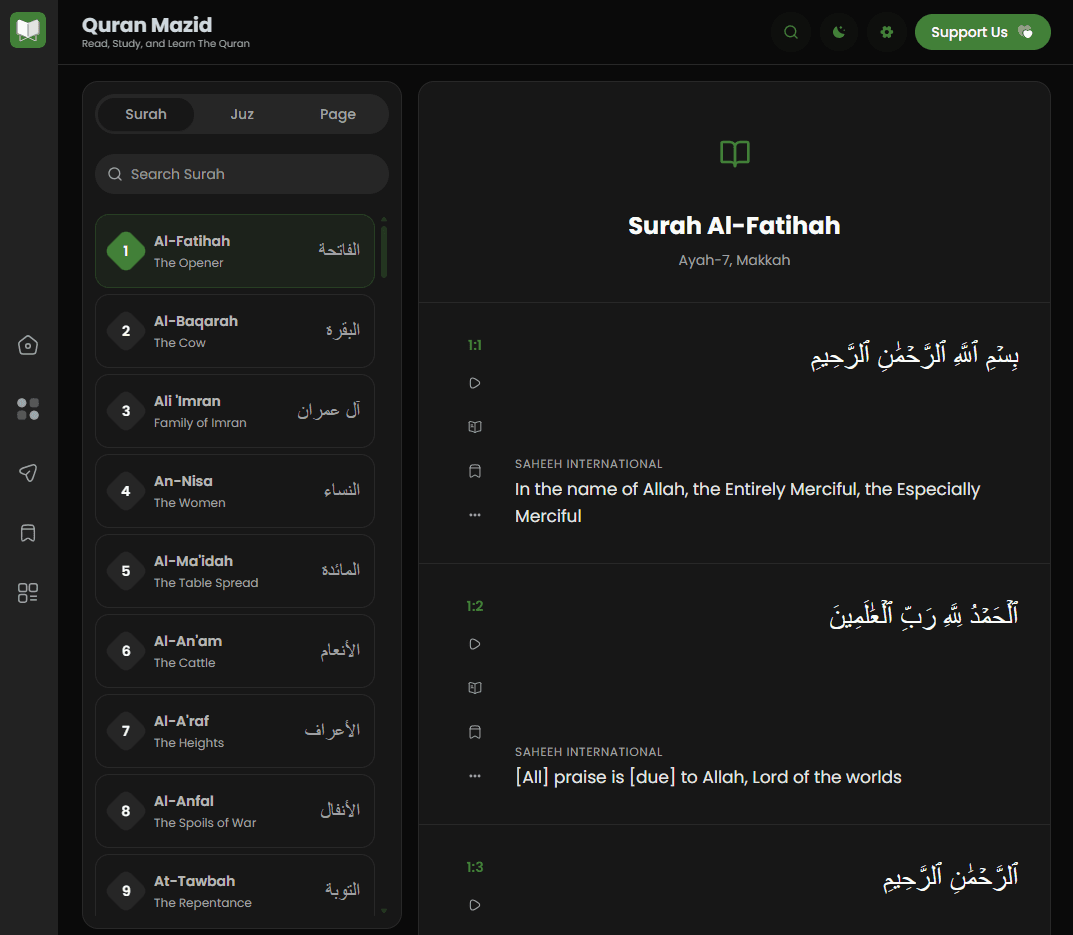Viewport: 1073px width, 935px height.
Task: Toggle dark mode with moon icon
Action: 839,32
